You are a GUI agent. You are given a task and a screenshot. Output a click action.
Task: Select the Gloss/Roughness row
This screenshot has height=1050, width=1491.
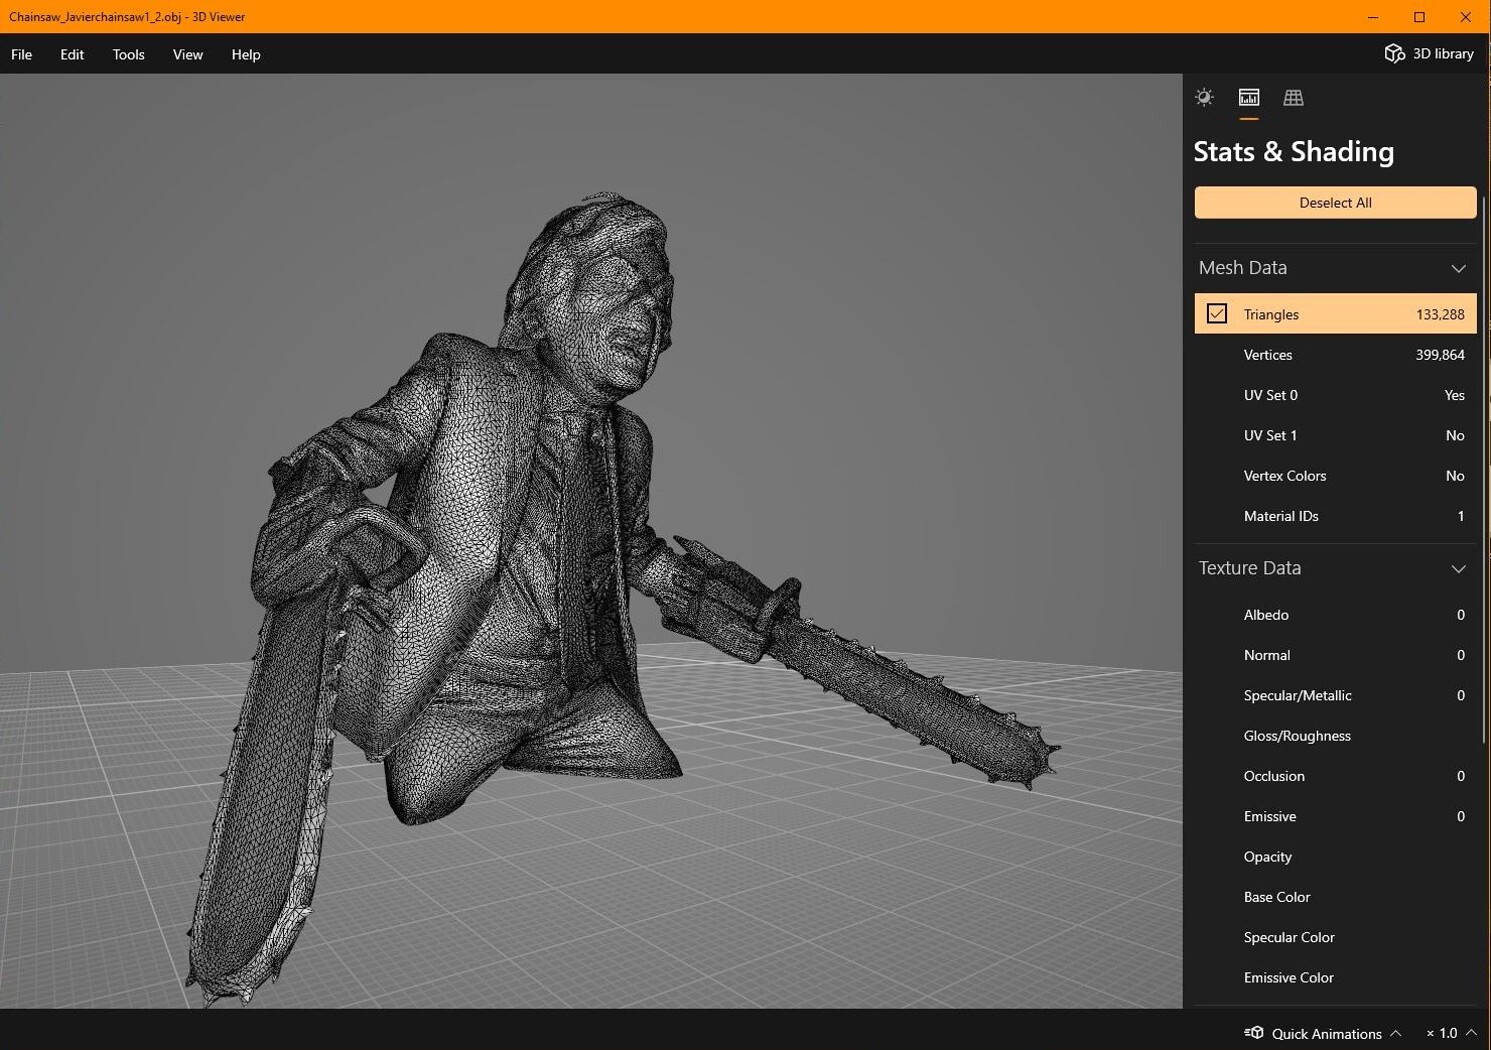(1335, 736)
